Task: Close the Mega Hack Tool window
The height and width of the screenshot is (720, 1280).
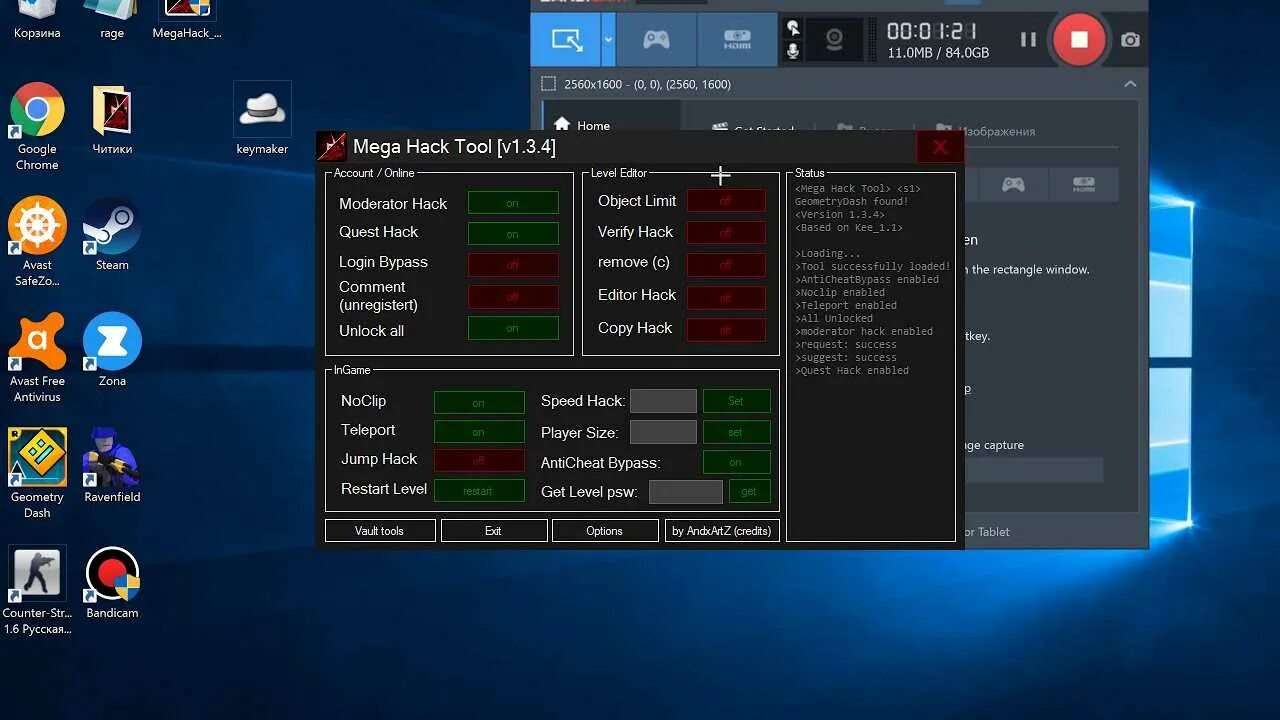Action: tap(940, 147)
